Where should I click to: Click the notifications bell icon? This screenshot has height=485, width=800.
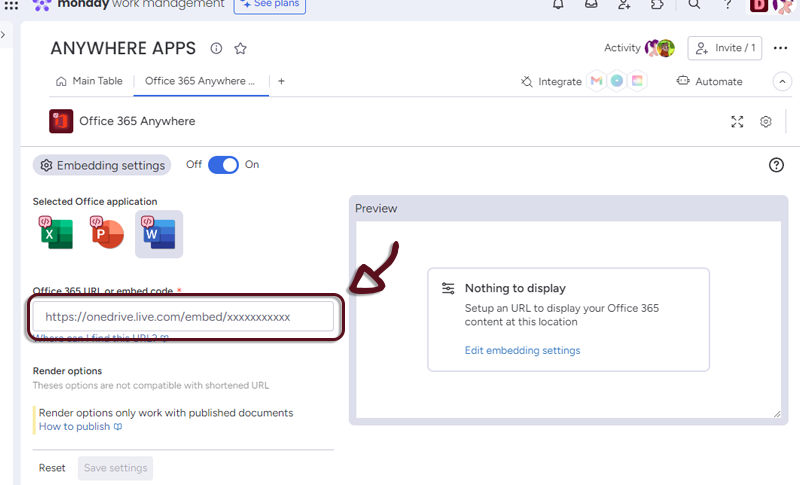(558, 5)
